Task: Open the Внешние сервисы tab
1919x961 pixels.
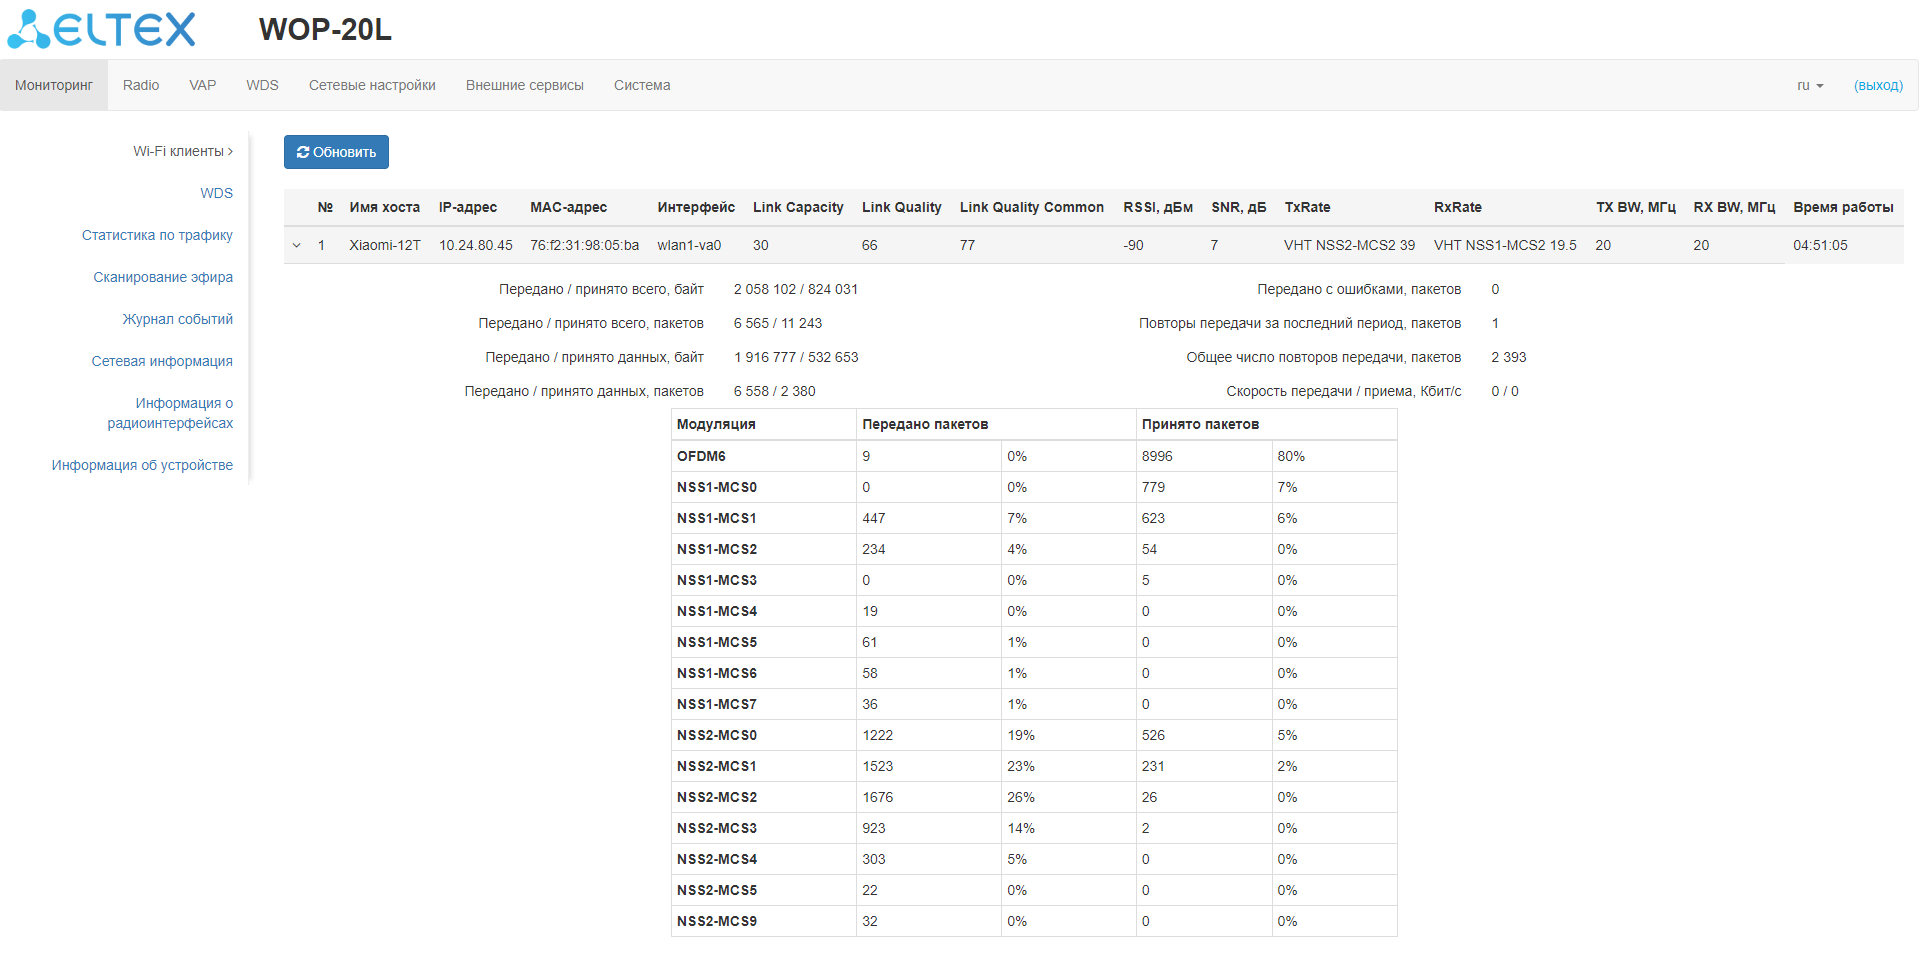Action: pyautogui.click(x=524, y=86)
